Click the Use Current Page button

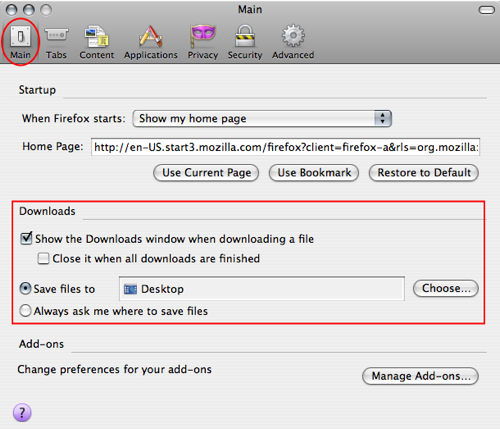206,173
